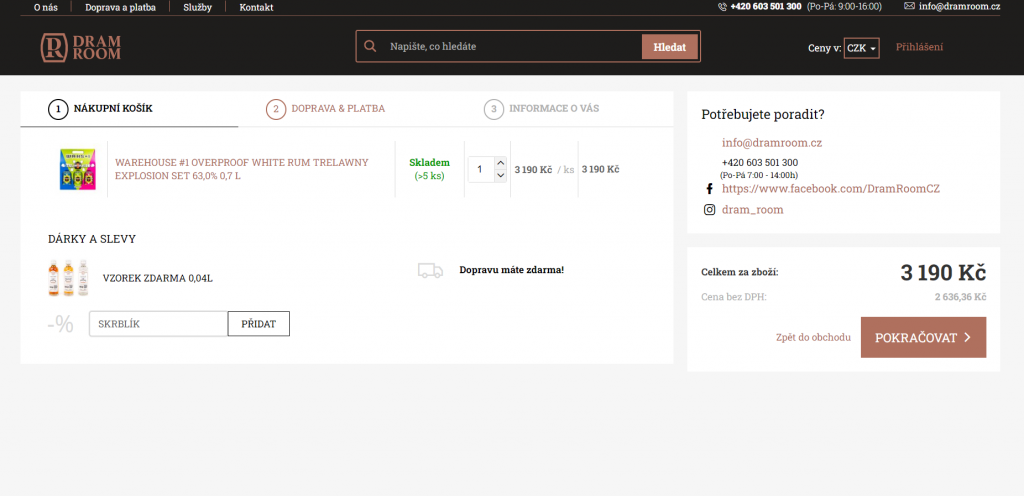1024x496 pixels.
Task: Click the Pokračovat button
Action: tap(923, 337)
